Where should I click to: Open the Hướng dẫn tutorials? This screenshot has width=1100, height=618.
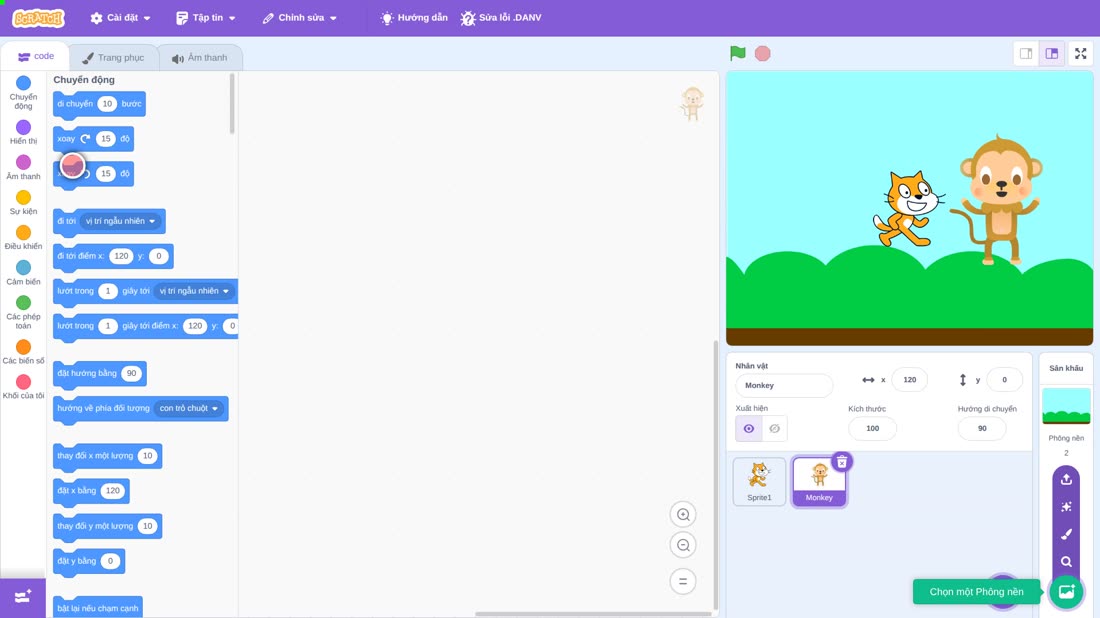point(414,18)
